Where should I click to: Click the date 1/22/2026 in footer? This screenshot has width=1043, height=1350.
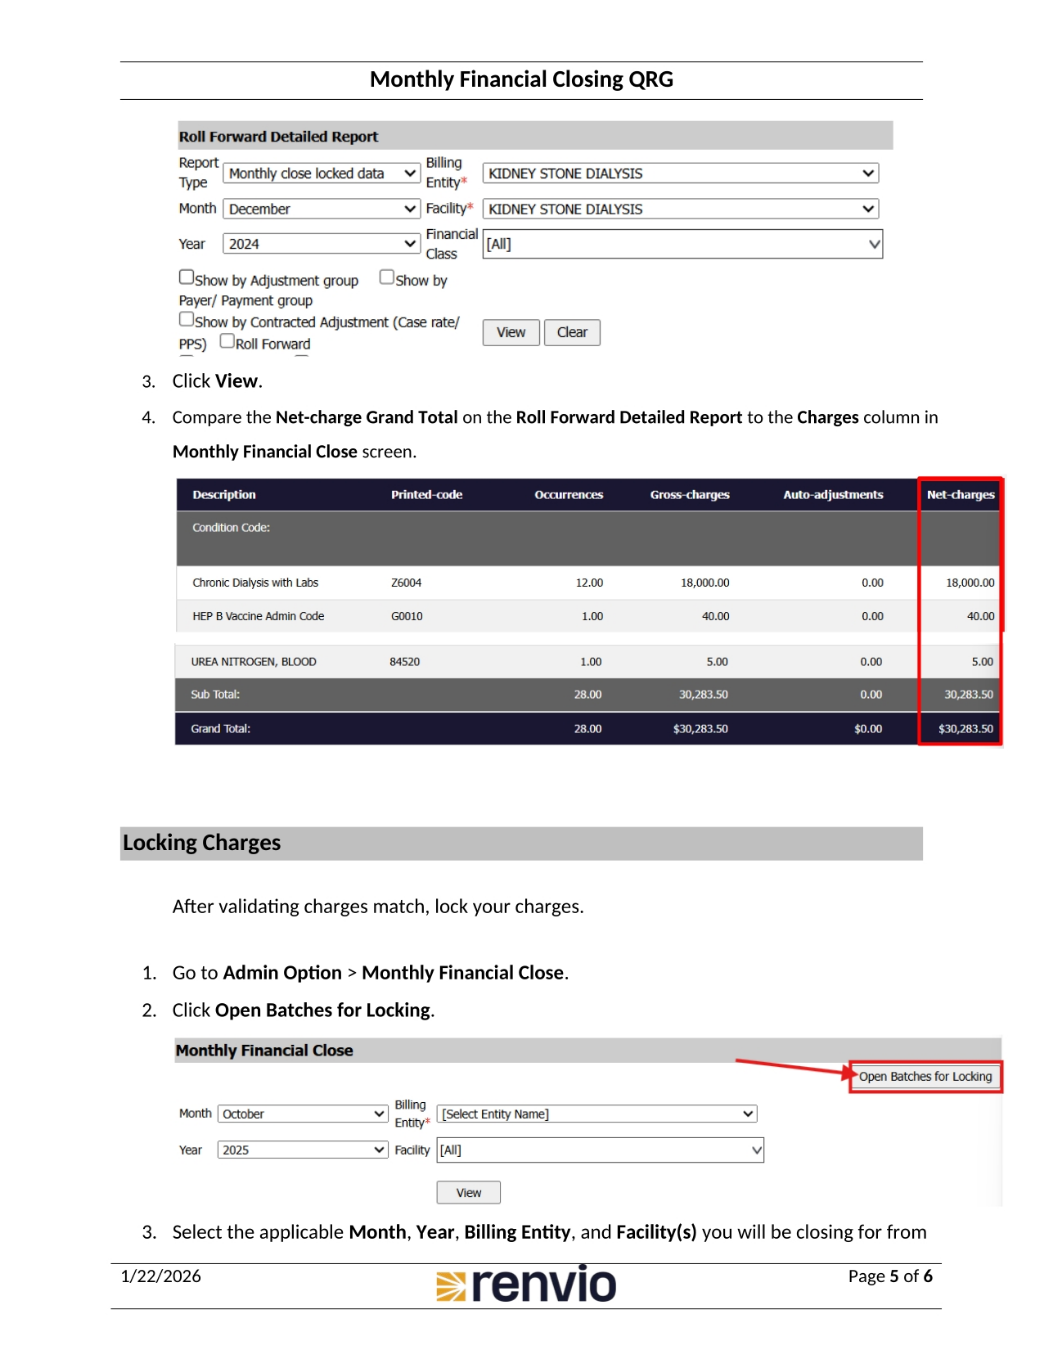pyautogui.click(x=161, y=1276)
